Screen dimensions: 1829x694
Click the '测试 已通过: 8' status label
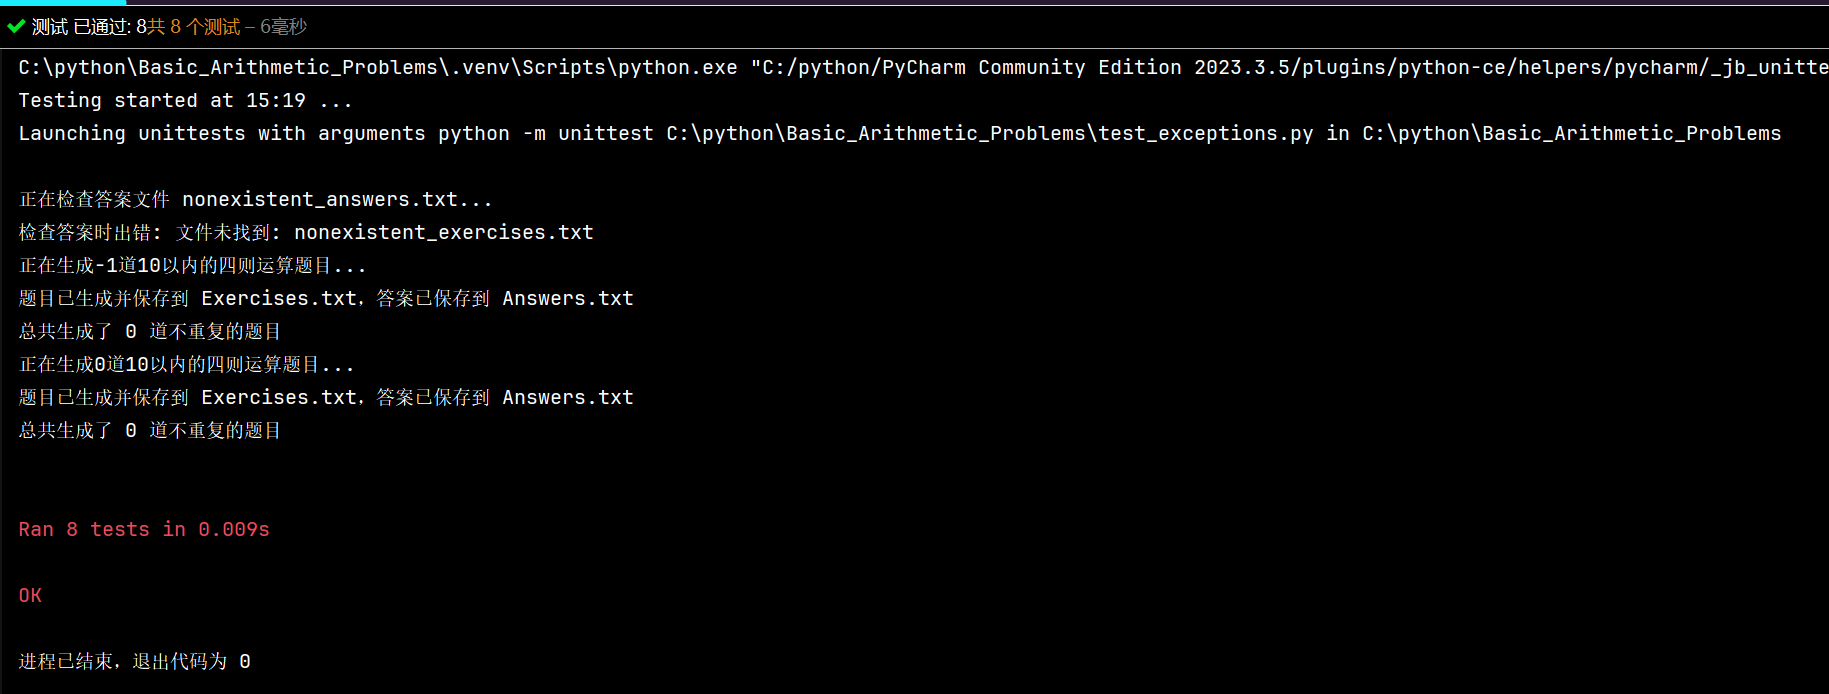point(89,27)
